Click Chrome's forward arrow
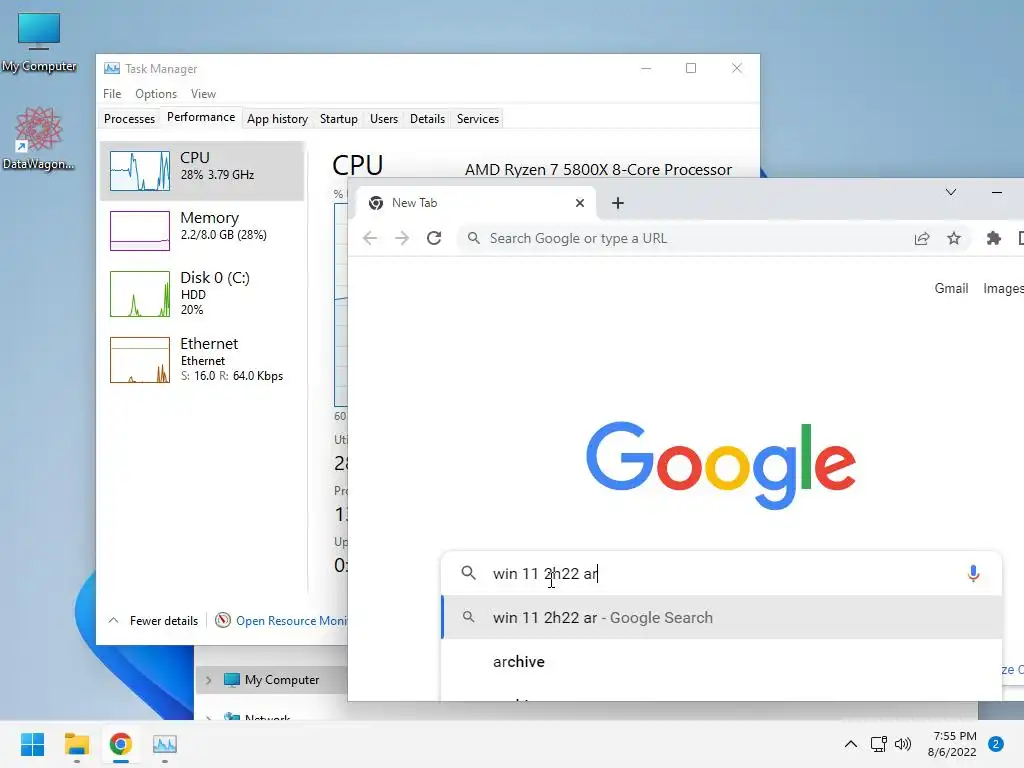This screenshot has width=1024, height=768. click(x=402, y=238)
